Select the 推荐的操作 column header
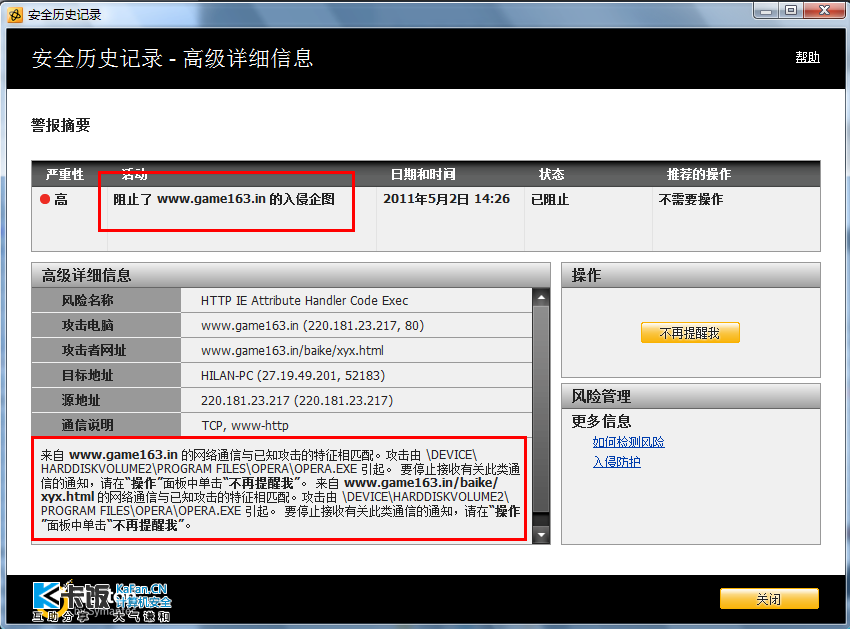Viewport: 850px width, 629px height. point(699,174)
